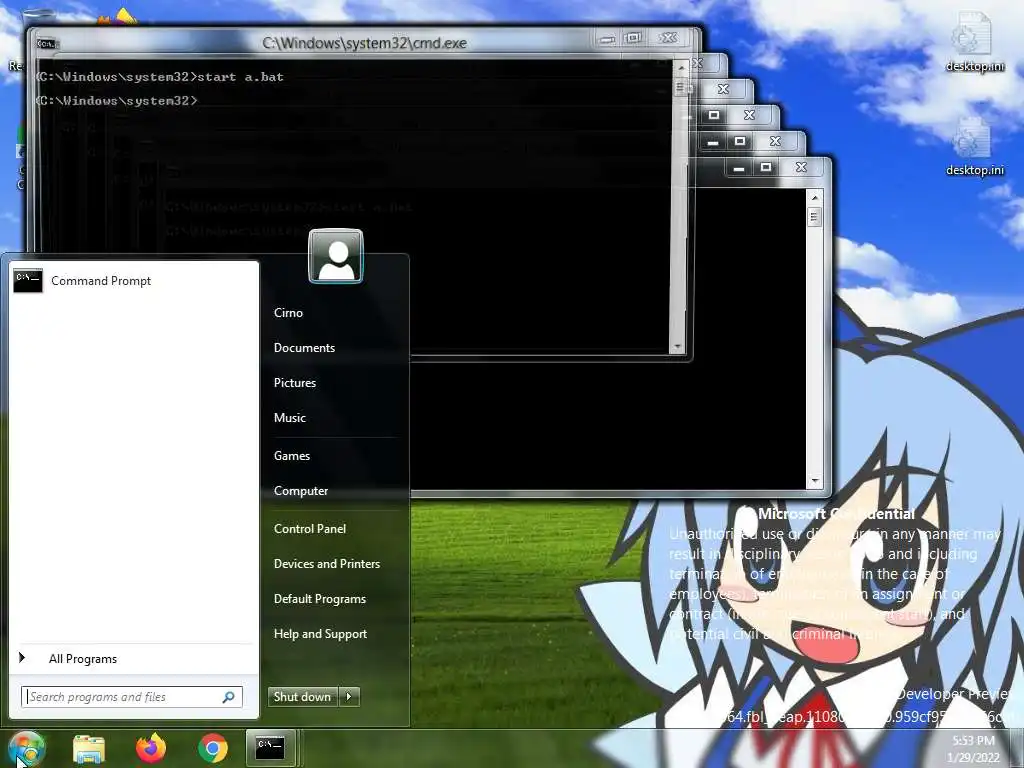
Task: Click the user account picture
Action: click(336, 256)
